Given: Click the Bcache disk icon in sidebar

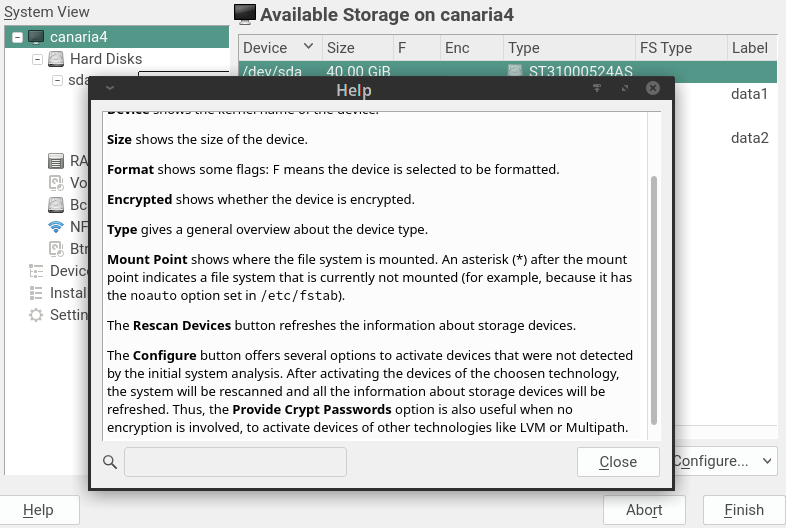Looking at the screenshot, I should pos(56,205).
